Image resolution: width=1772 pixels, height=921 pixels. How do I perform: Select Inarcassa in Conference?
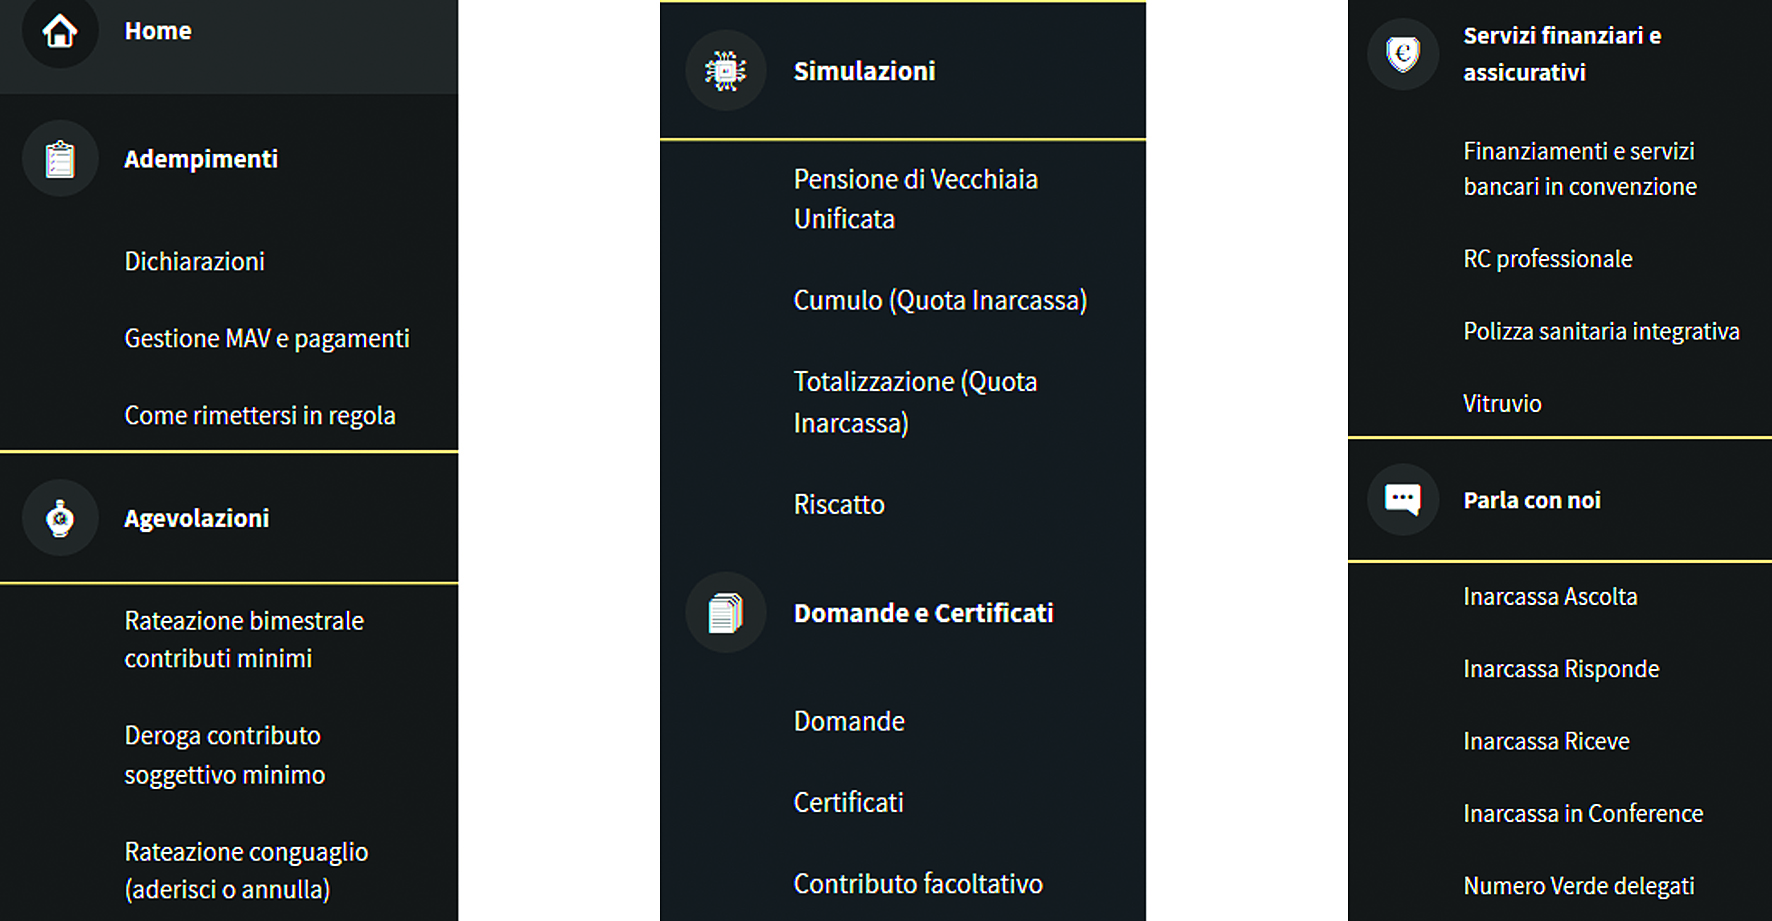click(x=1583, y=814)
